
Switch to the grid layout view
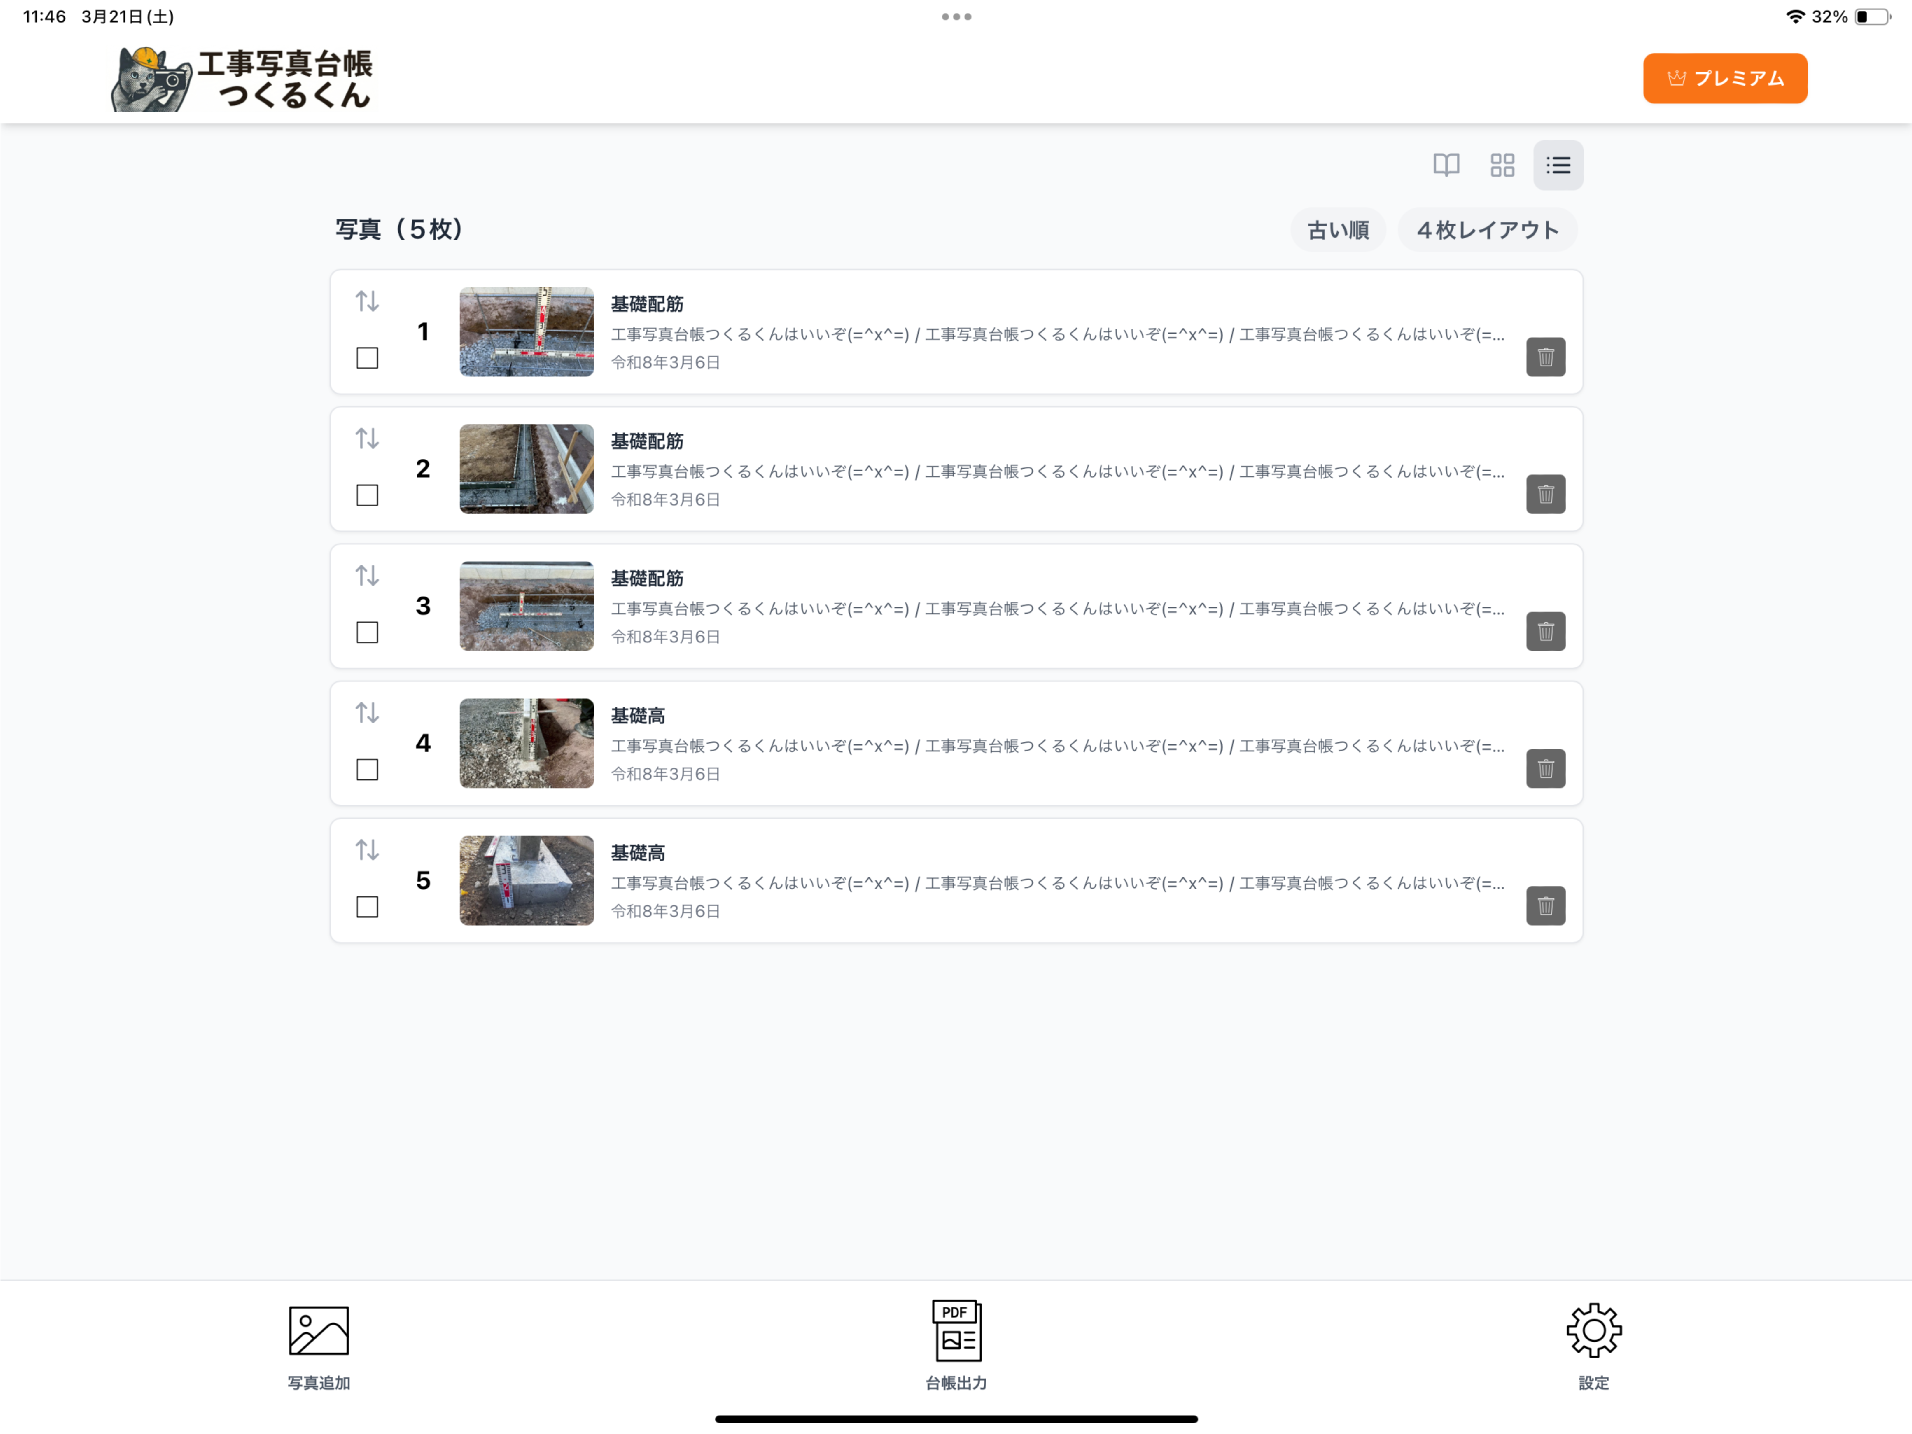tap(1502, 164)
